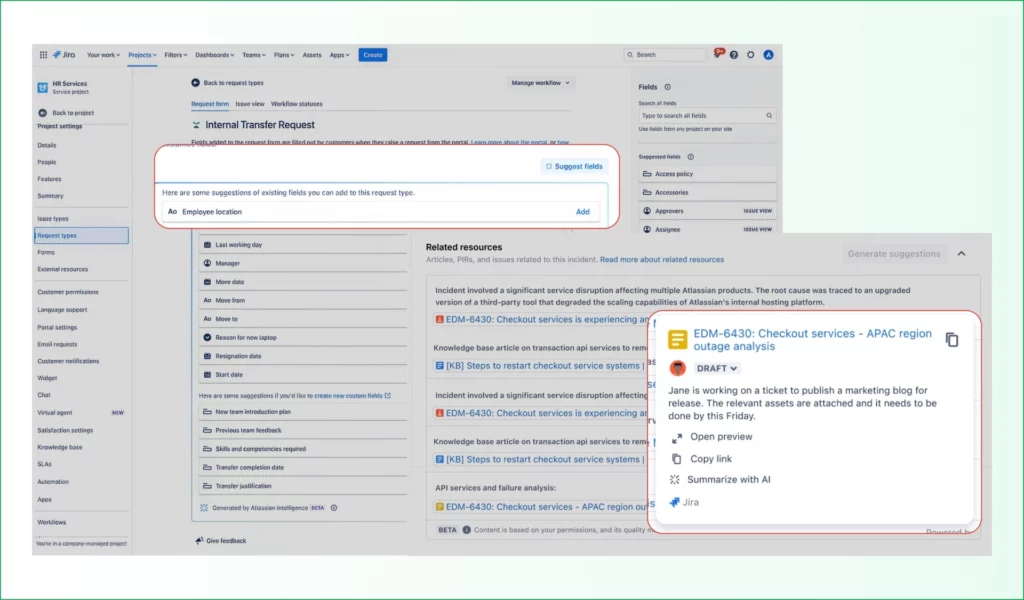1024x600 pixels.
Task: Click the Jira icon in popup card footer
Action: [675, 502]
